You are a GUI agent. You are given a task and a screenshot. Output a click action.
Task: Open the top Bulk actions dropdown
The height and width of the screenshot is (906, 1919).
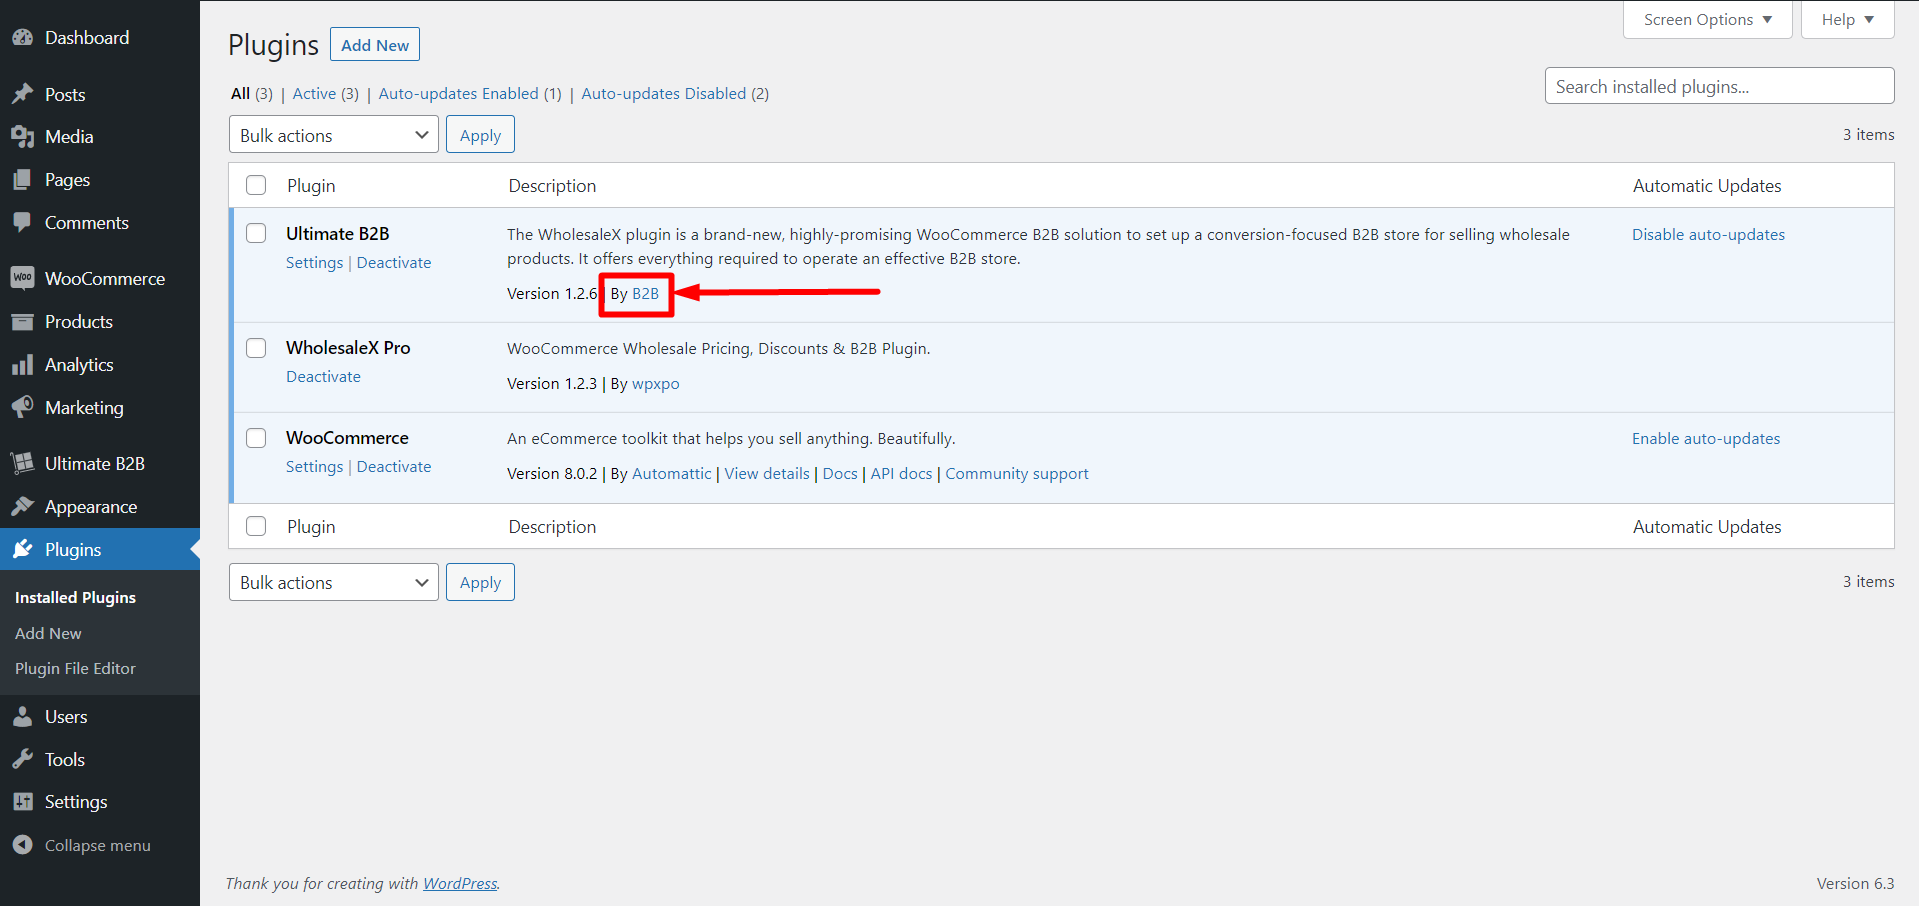tap(333, 135)
